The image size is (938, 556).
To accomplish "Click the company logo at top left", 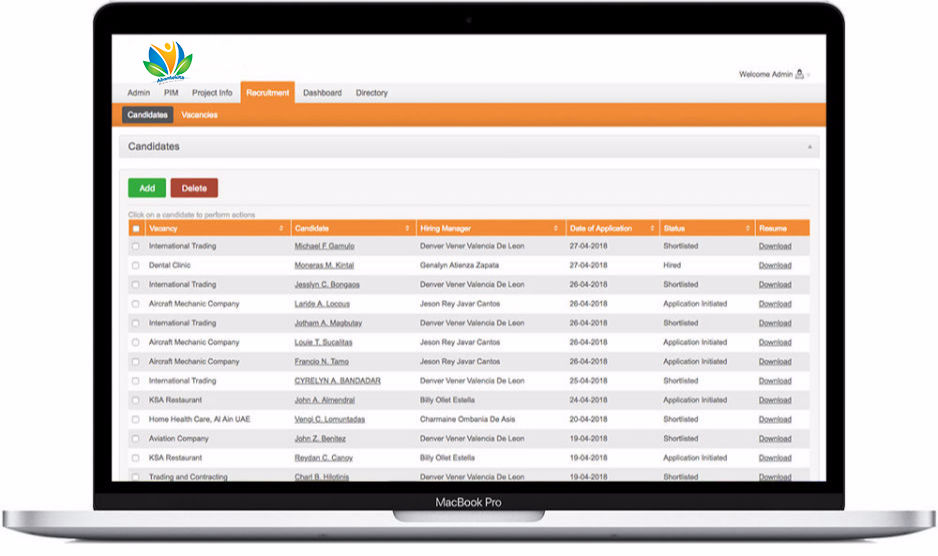I will [167, 60].
